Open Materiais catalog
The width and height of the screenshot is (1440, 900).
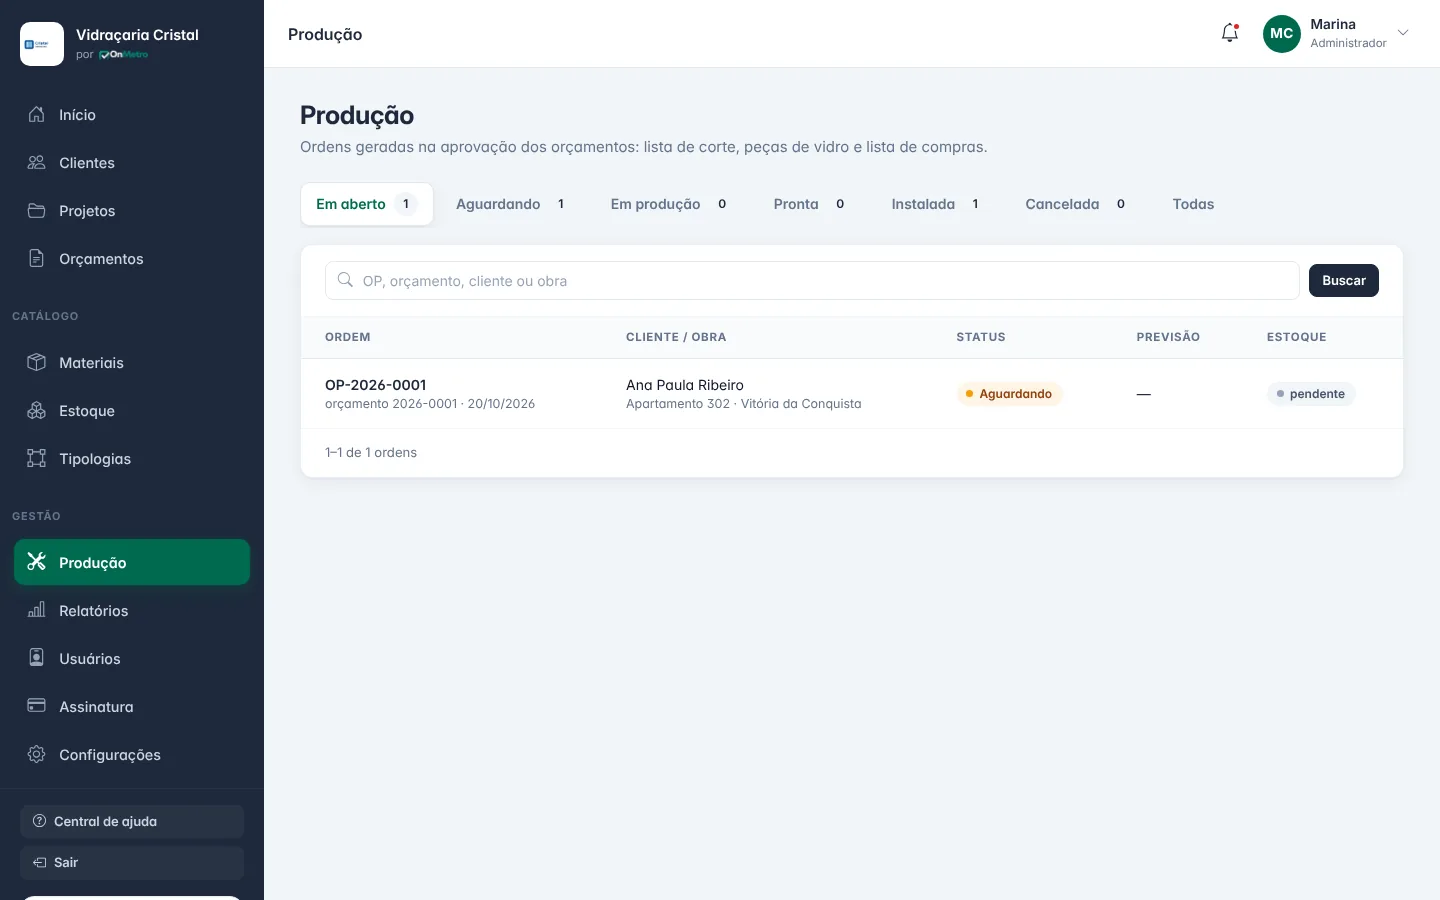pos(132,363)
